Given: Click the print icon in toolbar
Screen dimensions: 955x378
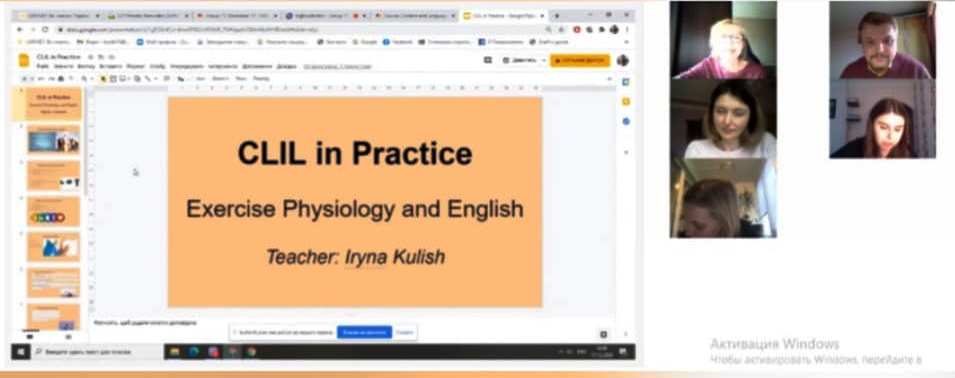Looking at the screenshot, I should click(61, 79).
